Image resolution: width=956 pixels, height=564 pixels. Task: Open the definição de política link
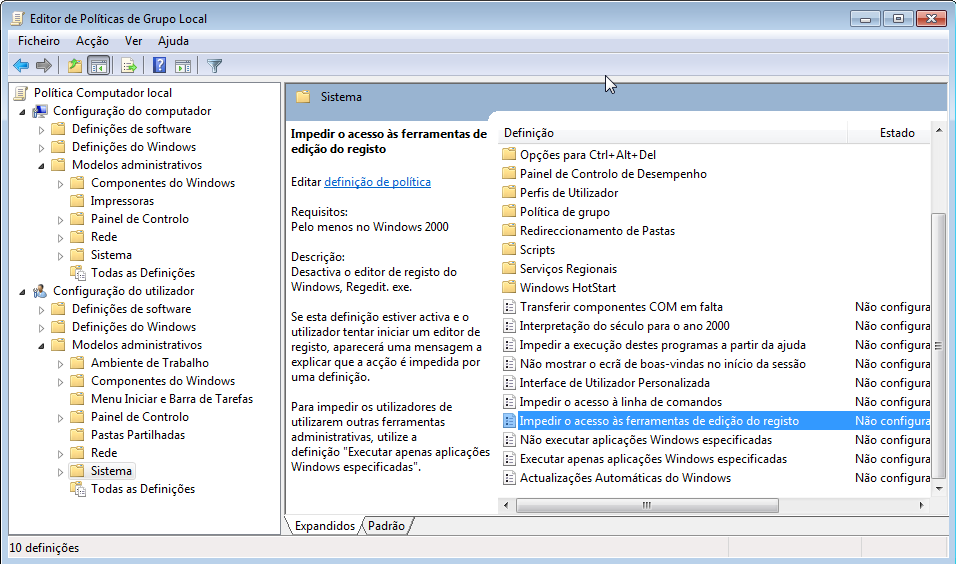point(377,182)
